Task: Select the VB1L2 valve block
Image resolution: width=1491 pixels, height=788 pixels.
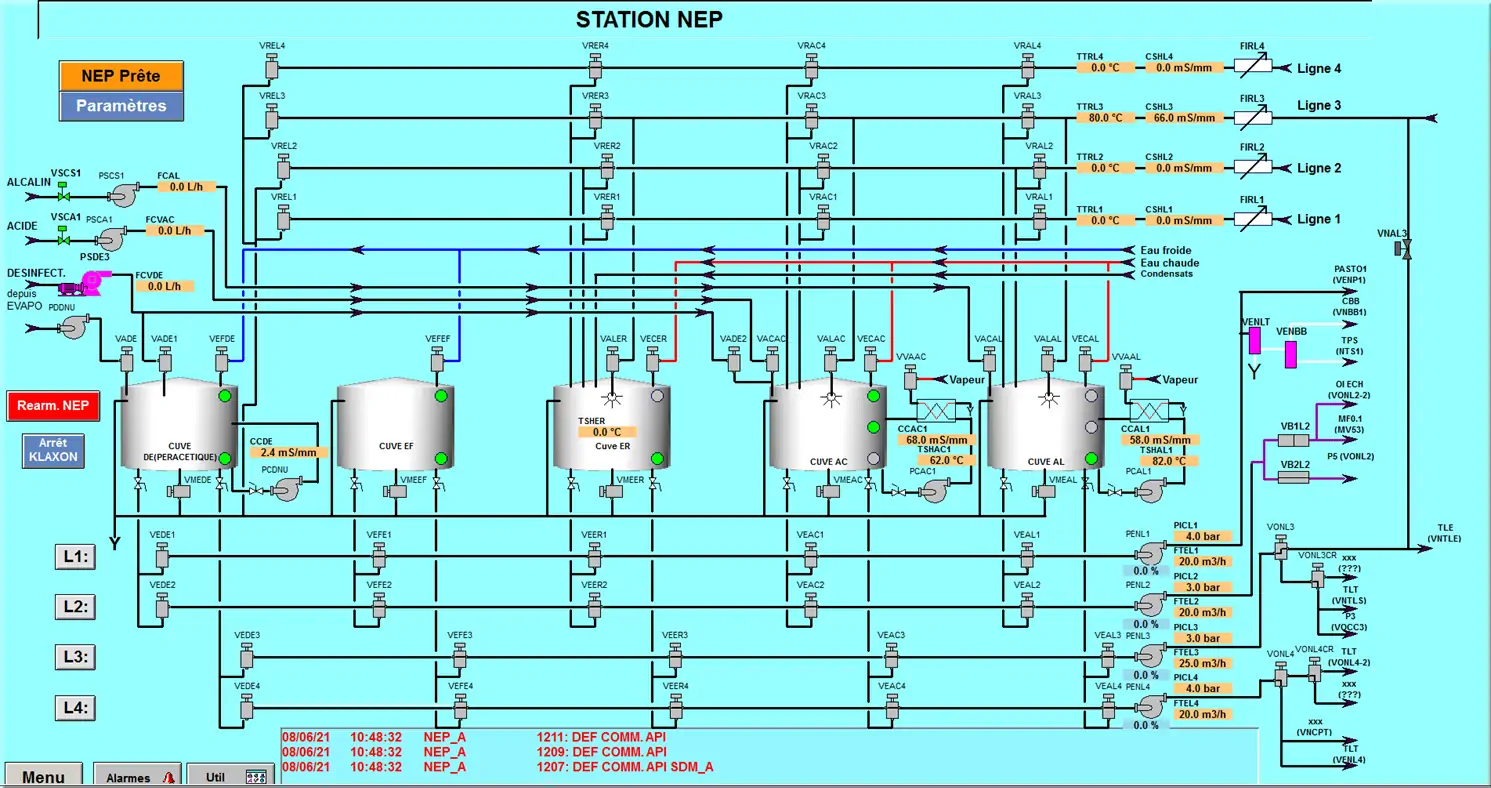Action: 1294,440
